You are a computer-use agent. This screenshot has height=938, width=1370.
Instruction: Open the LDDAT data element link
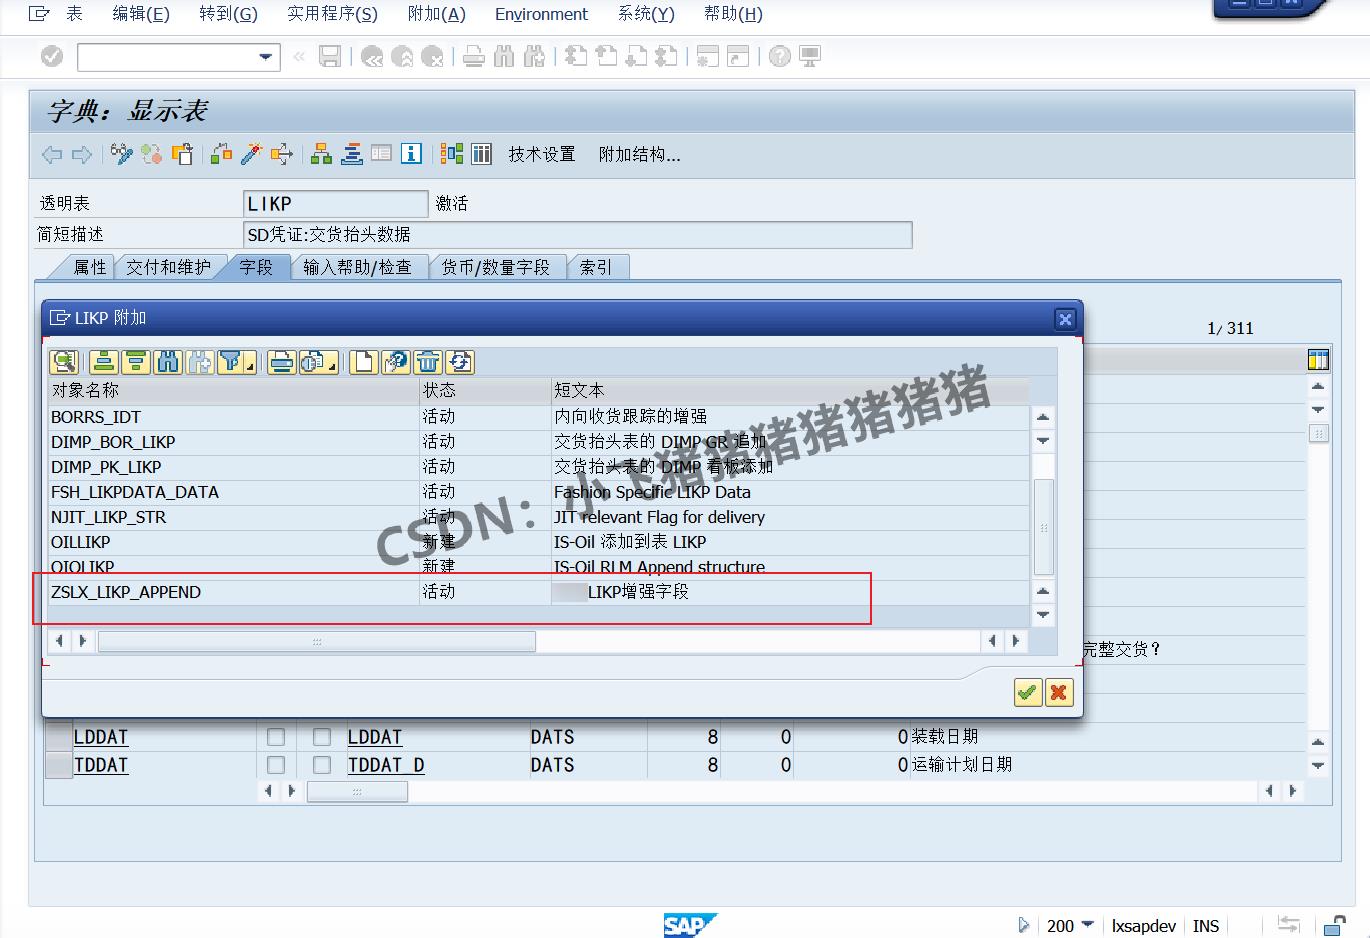coord(373,737)
